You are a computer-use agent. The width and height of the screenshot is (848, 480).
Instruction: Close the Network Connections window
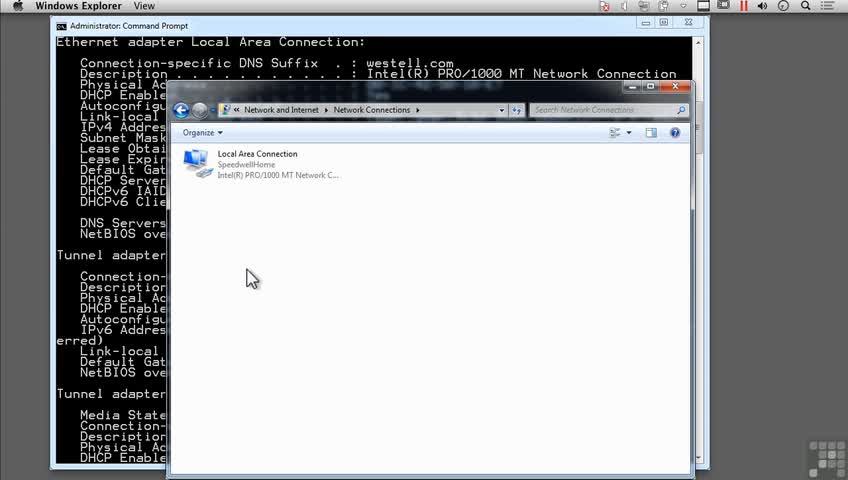click(675, 86)
